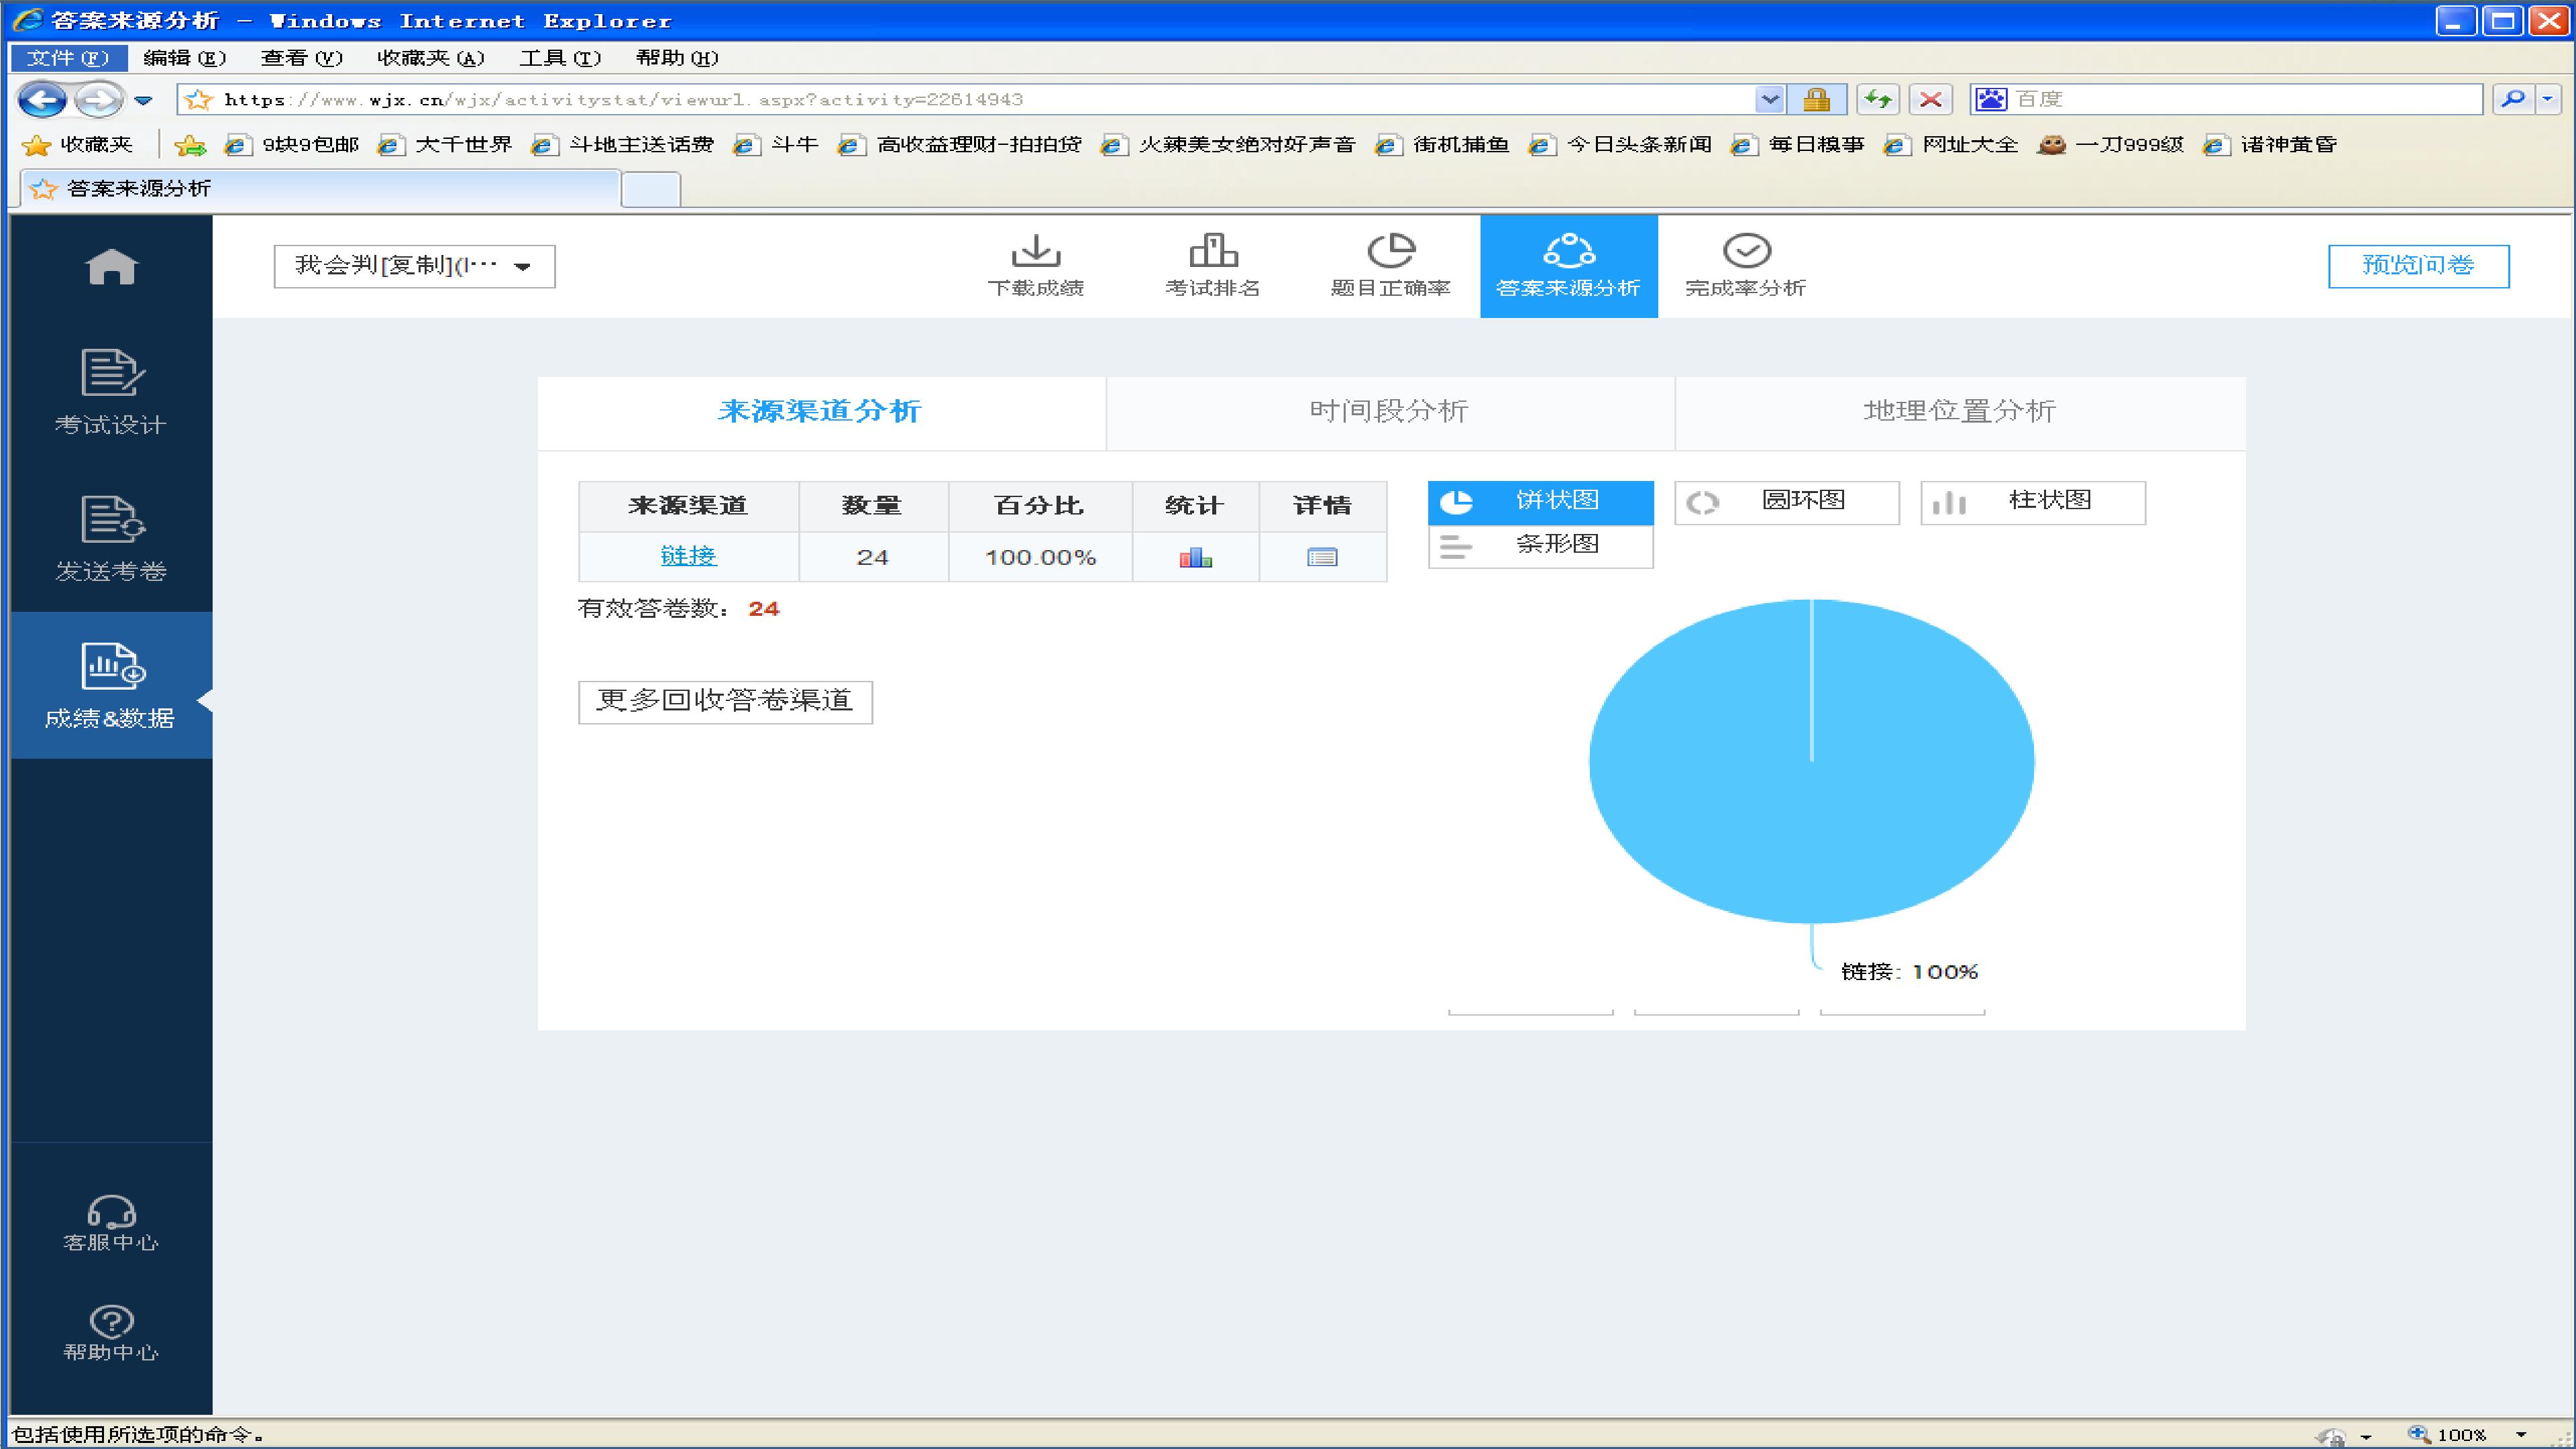Open 题目正确率 analysis
Screen dimensions: 2576x1449
tap(1390, 266)
